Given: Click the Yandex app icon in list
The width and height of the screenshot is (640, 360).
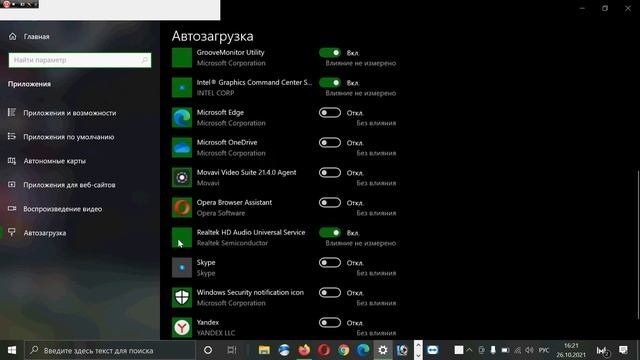Looking at the screenshot, I should point(182,327).
